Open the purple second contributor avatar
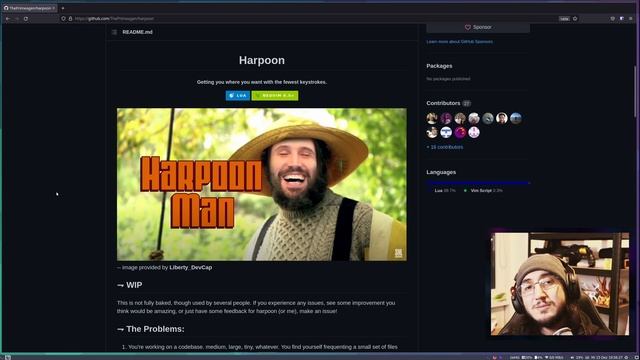 pyautogui.click(x=446, y=118)
